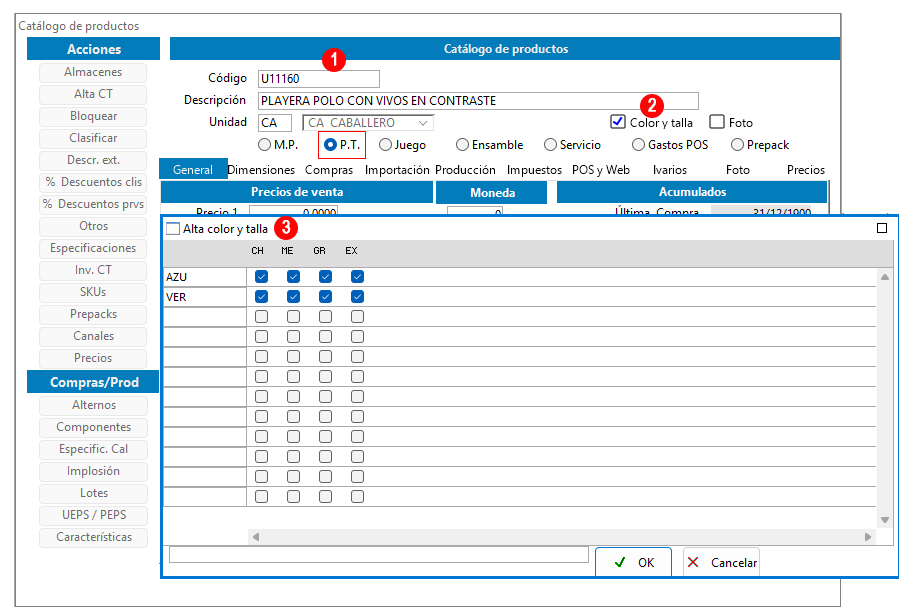Click the Descr. ext. button
This screenshot has height=614, width=909.
[93, 161]
